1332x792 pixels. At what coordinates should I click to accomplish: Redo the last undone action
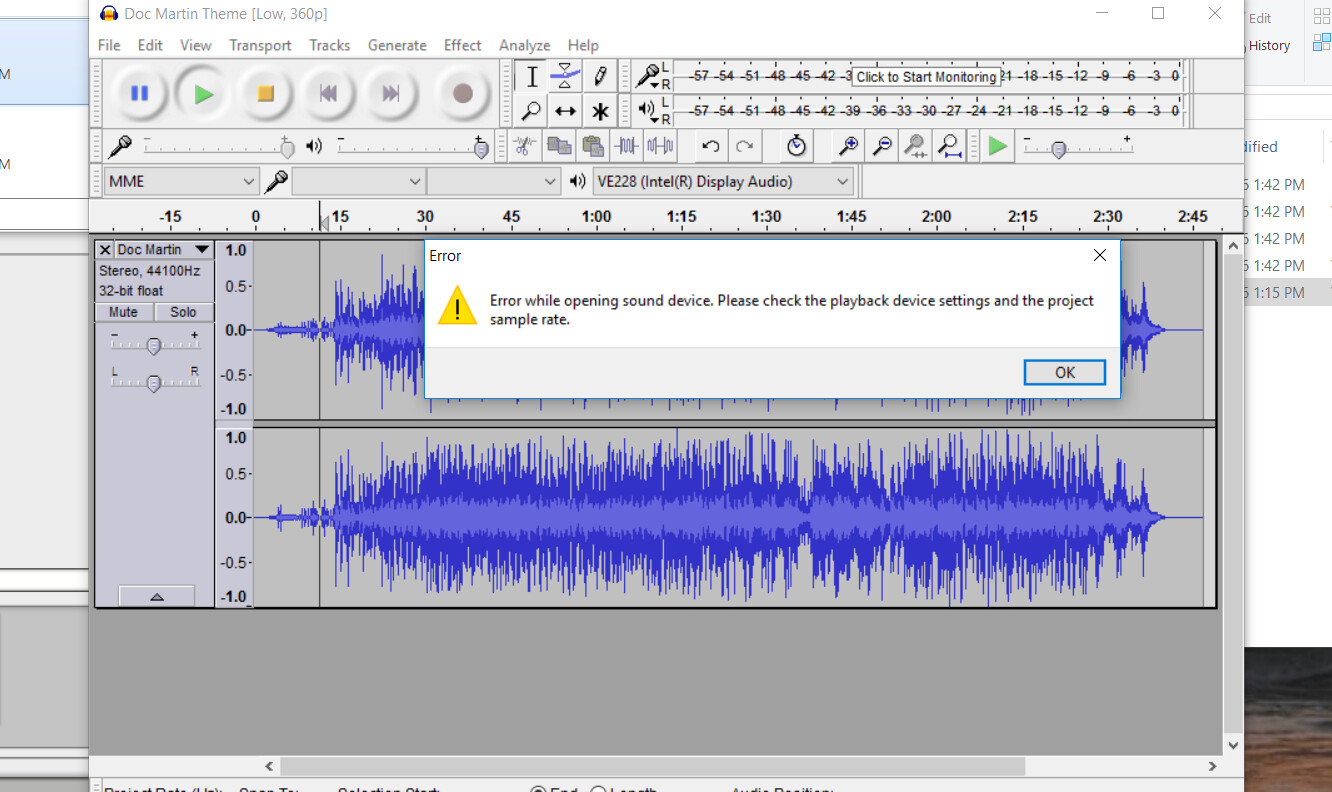pos(745,146)
